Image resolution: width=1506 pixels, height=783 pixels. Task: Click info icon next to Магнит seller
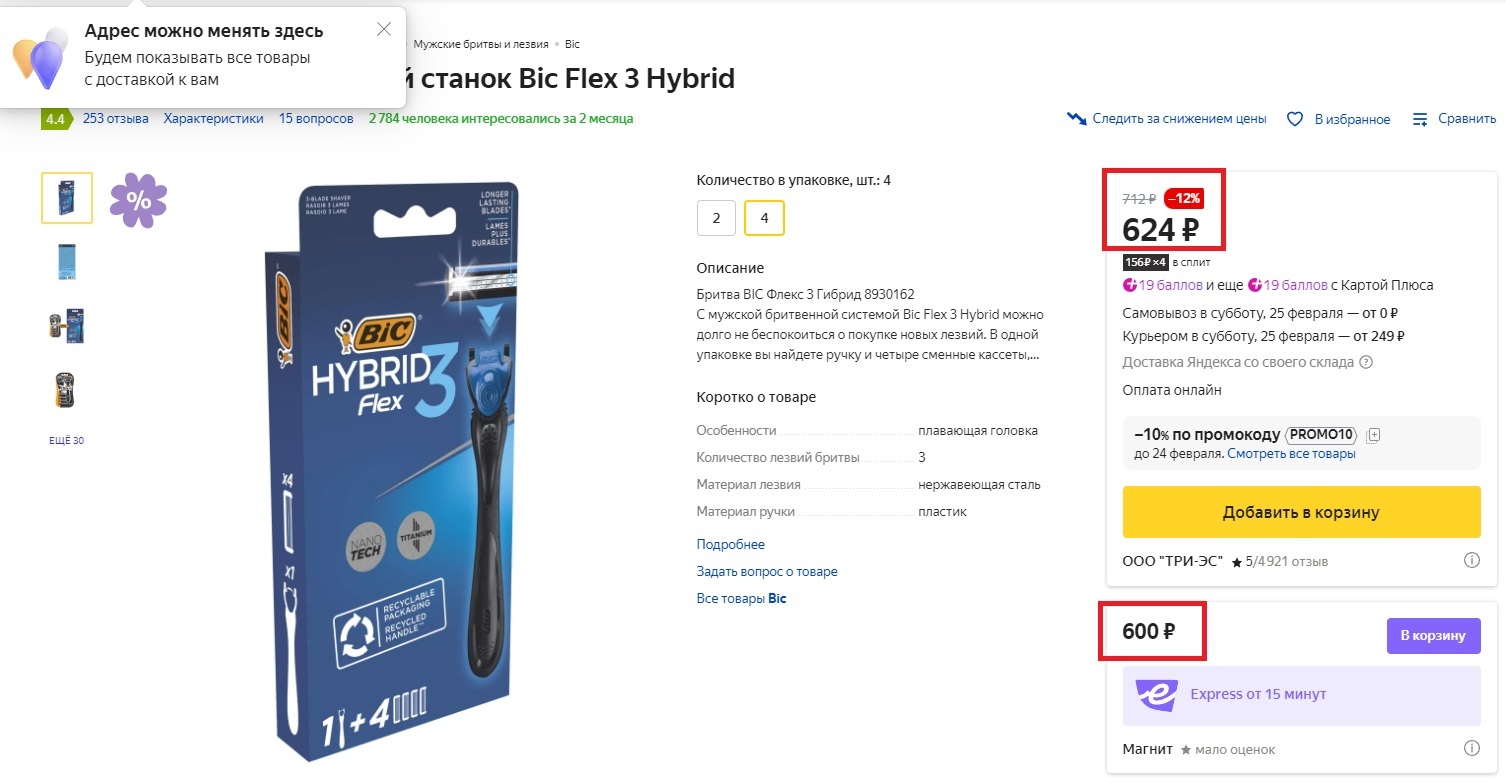(1471, 748)
